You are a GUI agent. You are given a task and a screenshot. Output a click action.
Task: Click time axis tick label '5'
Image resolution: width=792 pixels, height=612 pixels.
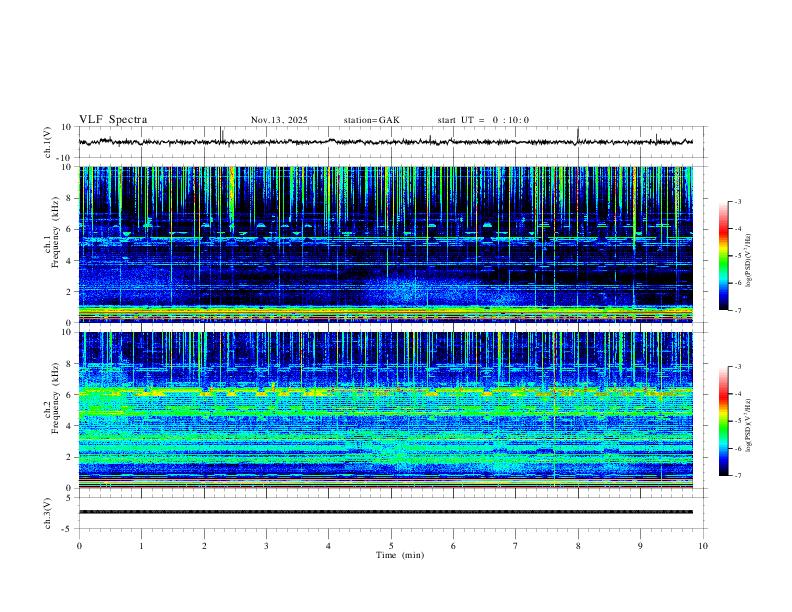[391, 546]
